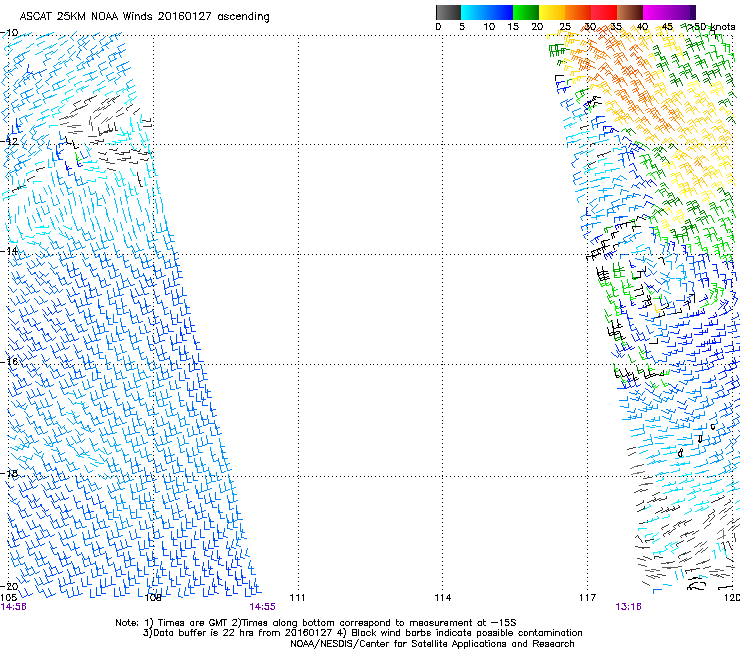Click the longitude label '105' on bottom axis
The height and width of the screenshot is (650, 740).
click(9, 598)
